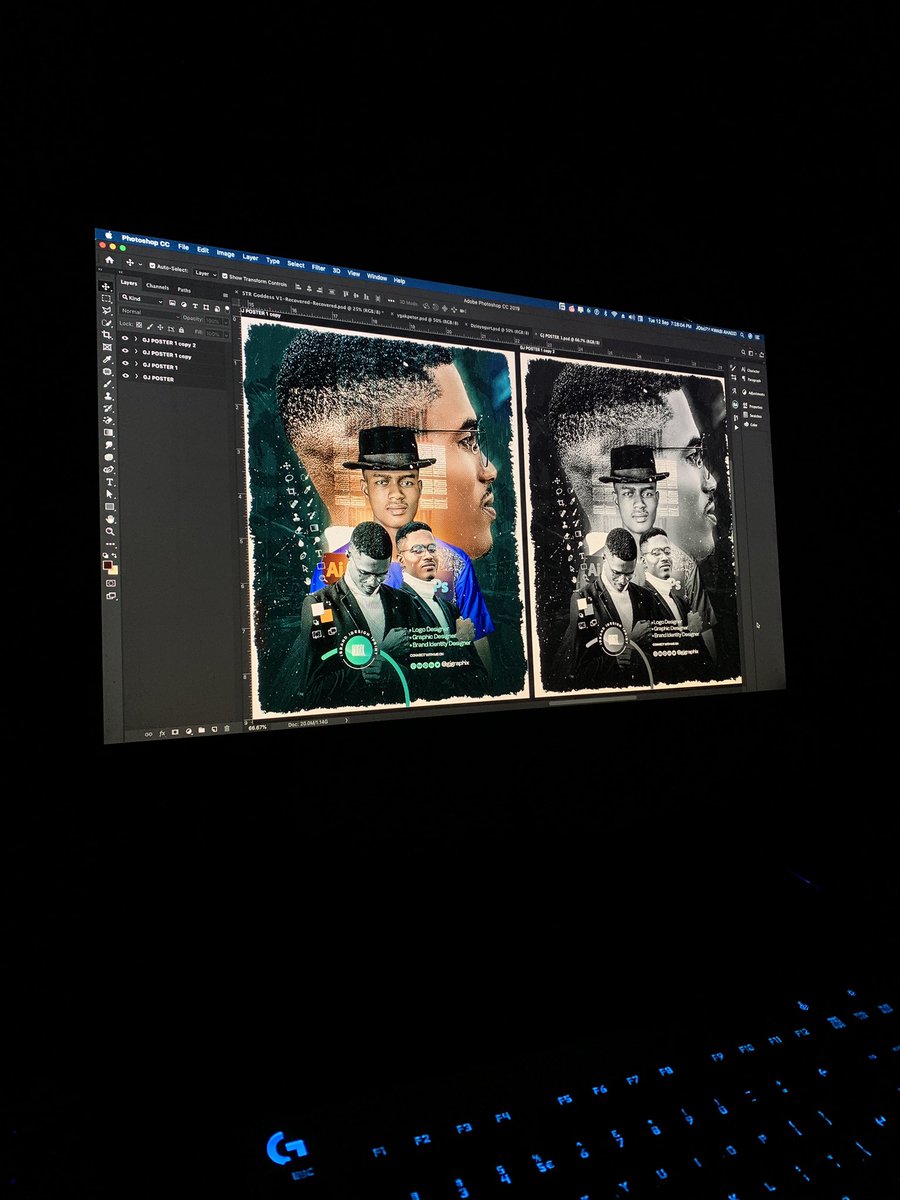Open the Layers panel options menu
This screenshot has height=1200, width=900.
(225, 295)
